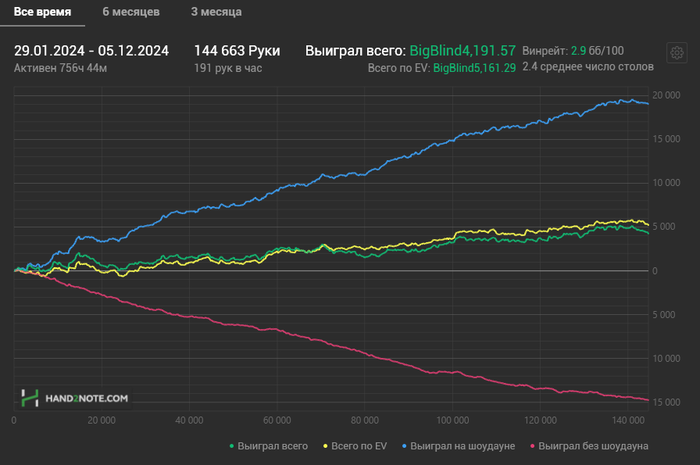
Task: Toggle the 'Всего по EV' legend series
Action: click(355, 446)
